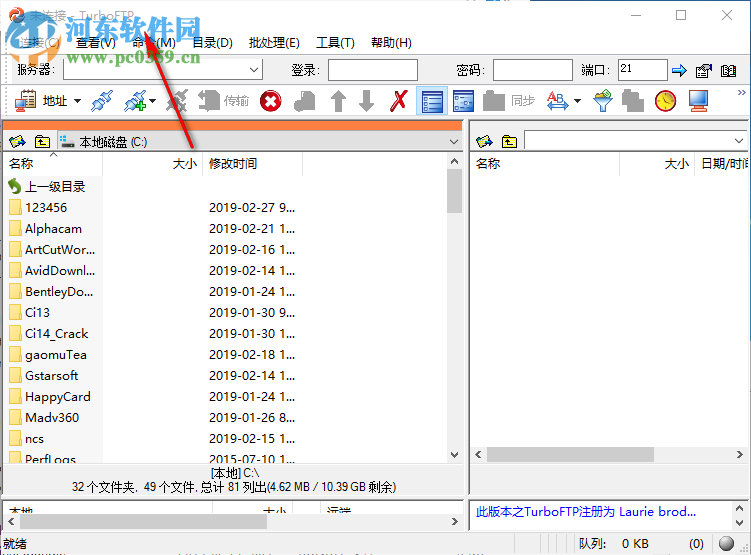751x555 pixels.
Task: Select the gaomuTea folder
Action: click(48, 354)
